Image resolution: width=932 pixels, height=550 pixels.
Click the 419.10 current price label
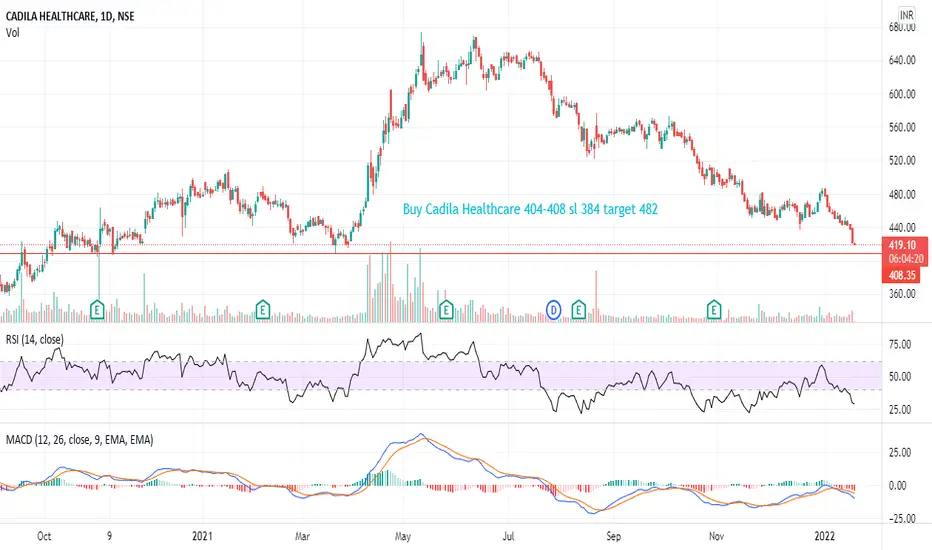(902, 245)
